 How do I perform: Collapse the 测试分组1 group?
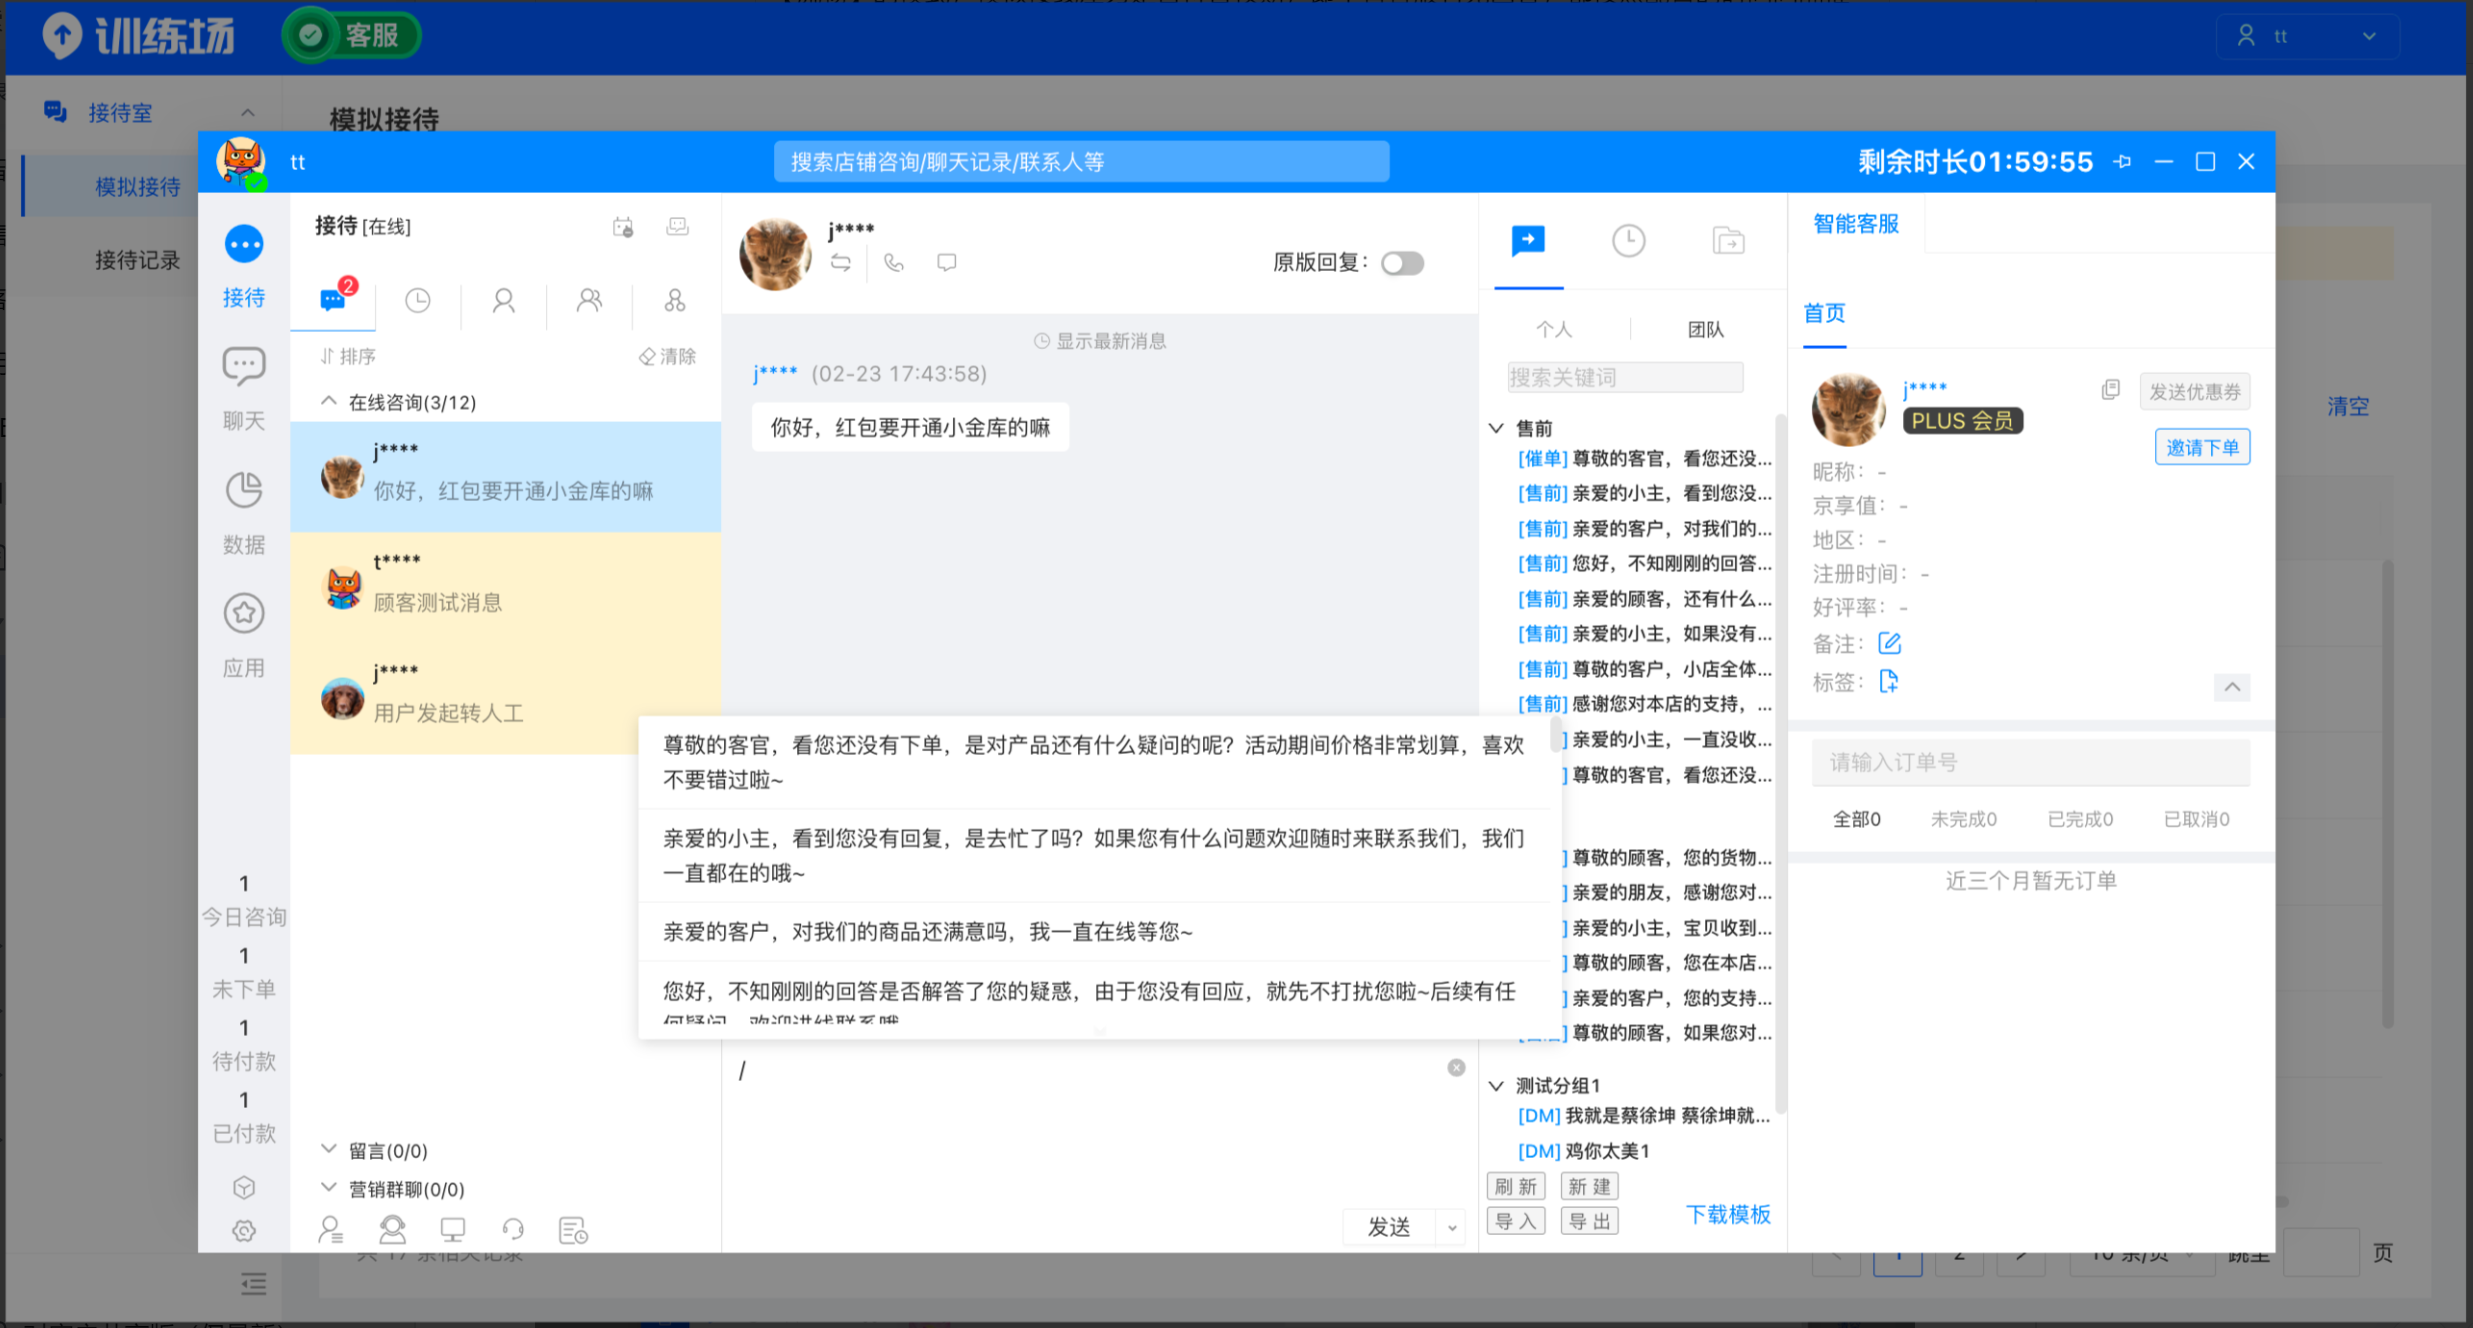pyautogui.click(x=1496, y=1085)
